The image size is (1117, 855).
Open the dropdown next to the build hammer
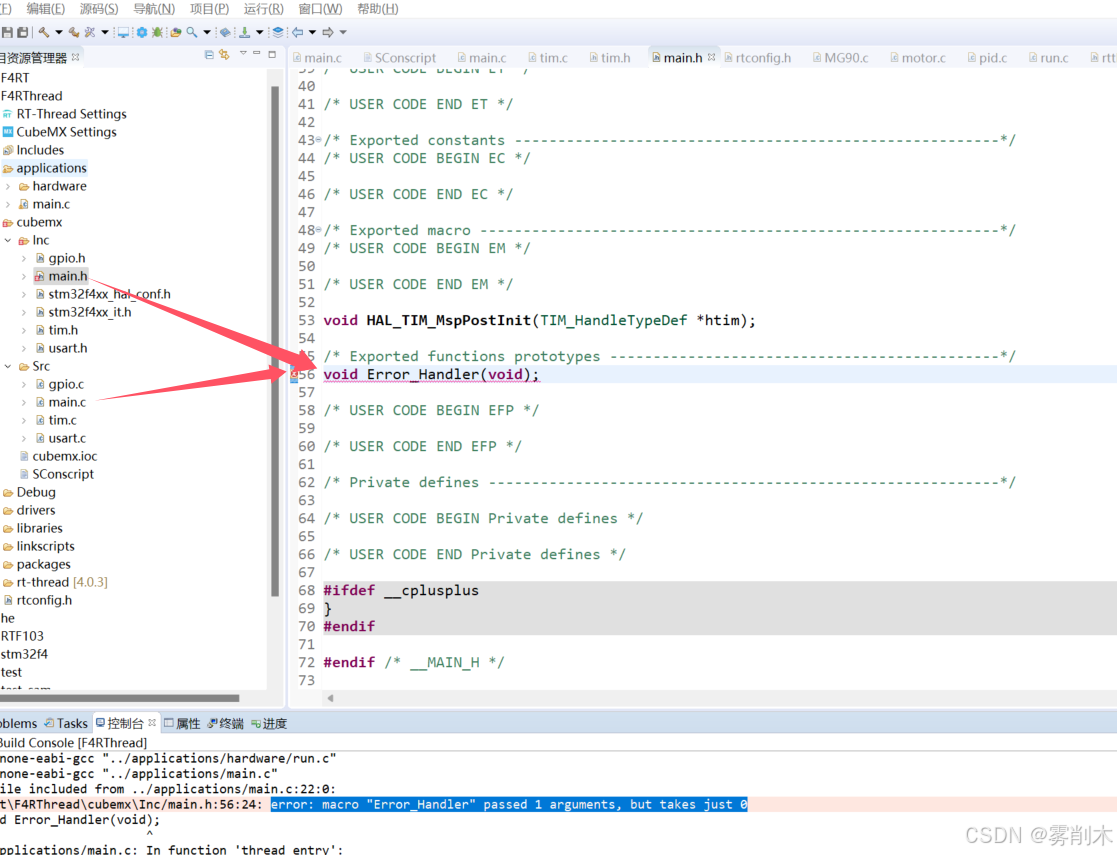click(x=57, y=31)
